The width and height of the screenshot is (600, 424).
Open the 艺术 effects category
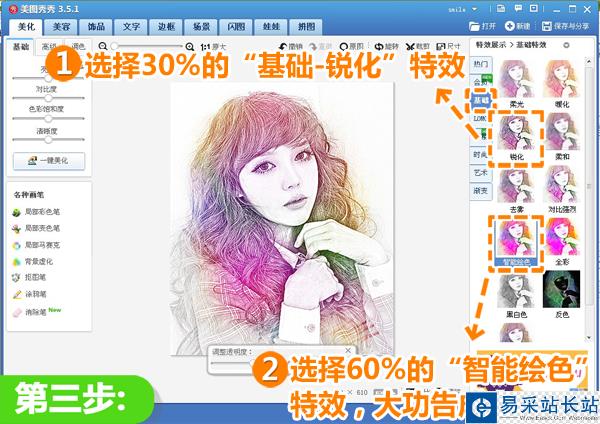tap(481, 173)
